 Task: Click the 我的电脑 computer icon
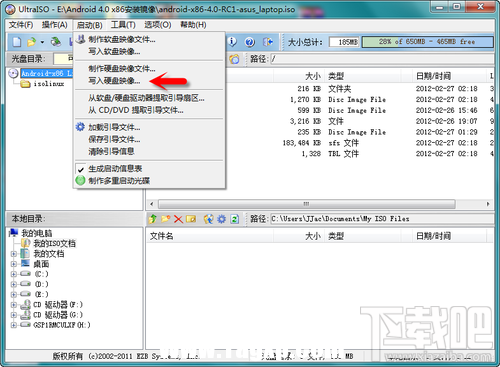[x=14, y=233]
